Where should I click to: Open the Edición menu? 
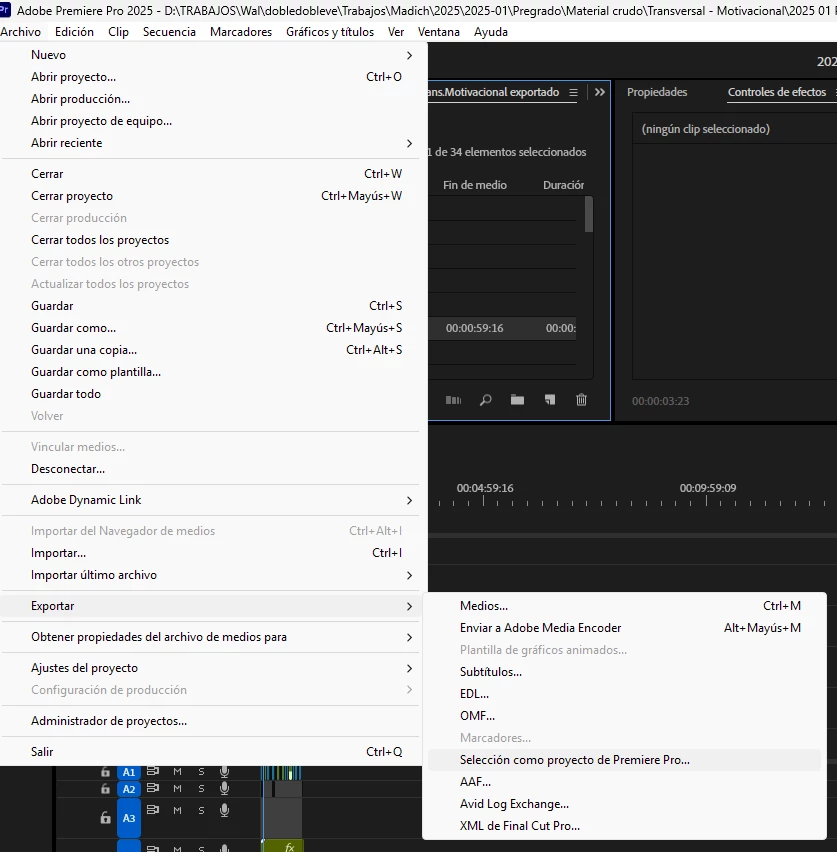click(74, 32)
